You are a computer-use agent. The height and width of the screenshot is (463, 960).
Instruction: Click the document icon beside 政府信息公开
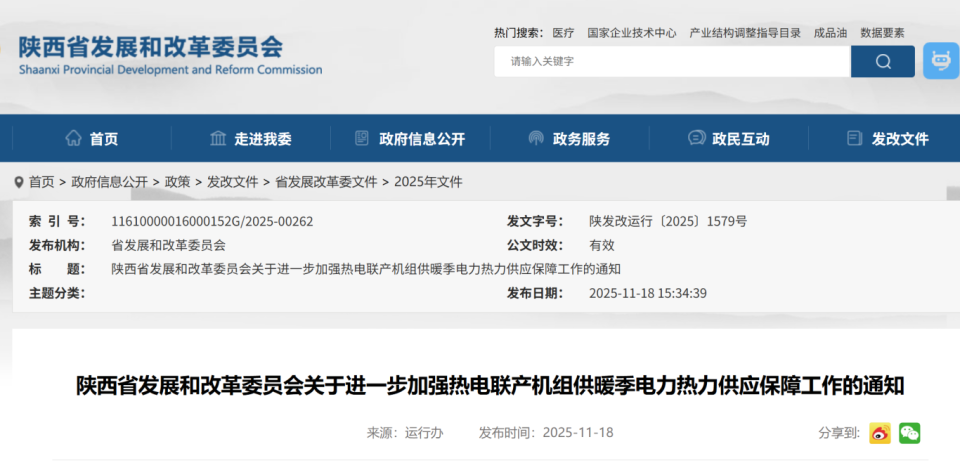tap(362, 138)
